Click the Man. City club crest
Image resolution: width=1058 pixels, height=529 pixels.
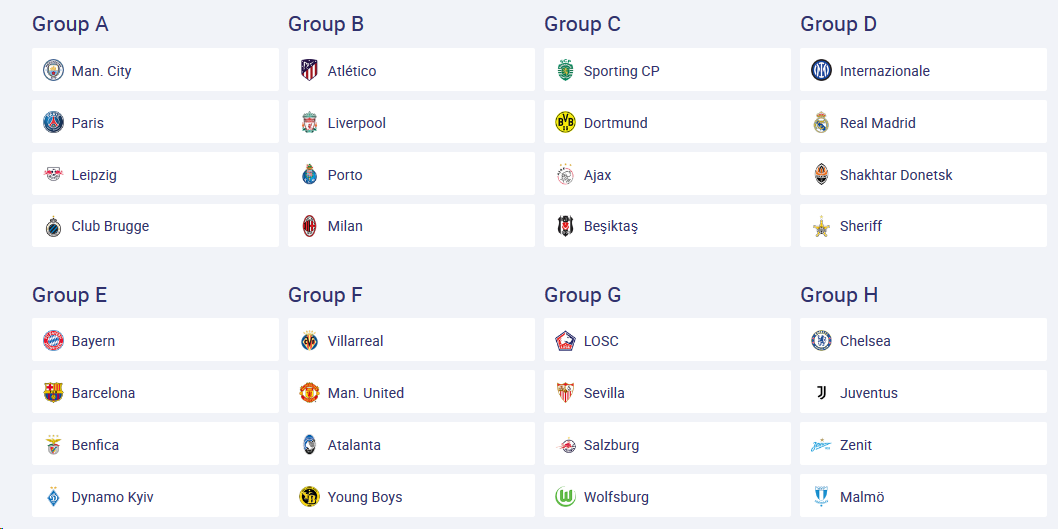53,70
